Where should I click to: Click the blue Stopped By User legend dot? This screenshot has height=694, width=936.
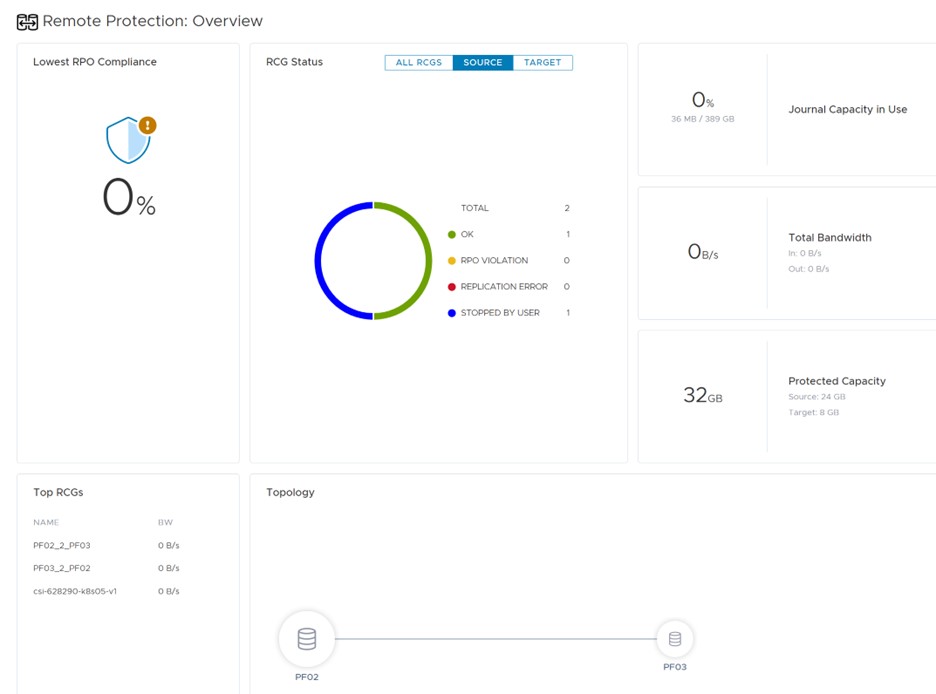pyautogui.click(x=452, y=313)
